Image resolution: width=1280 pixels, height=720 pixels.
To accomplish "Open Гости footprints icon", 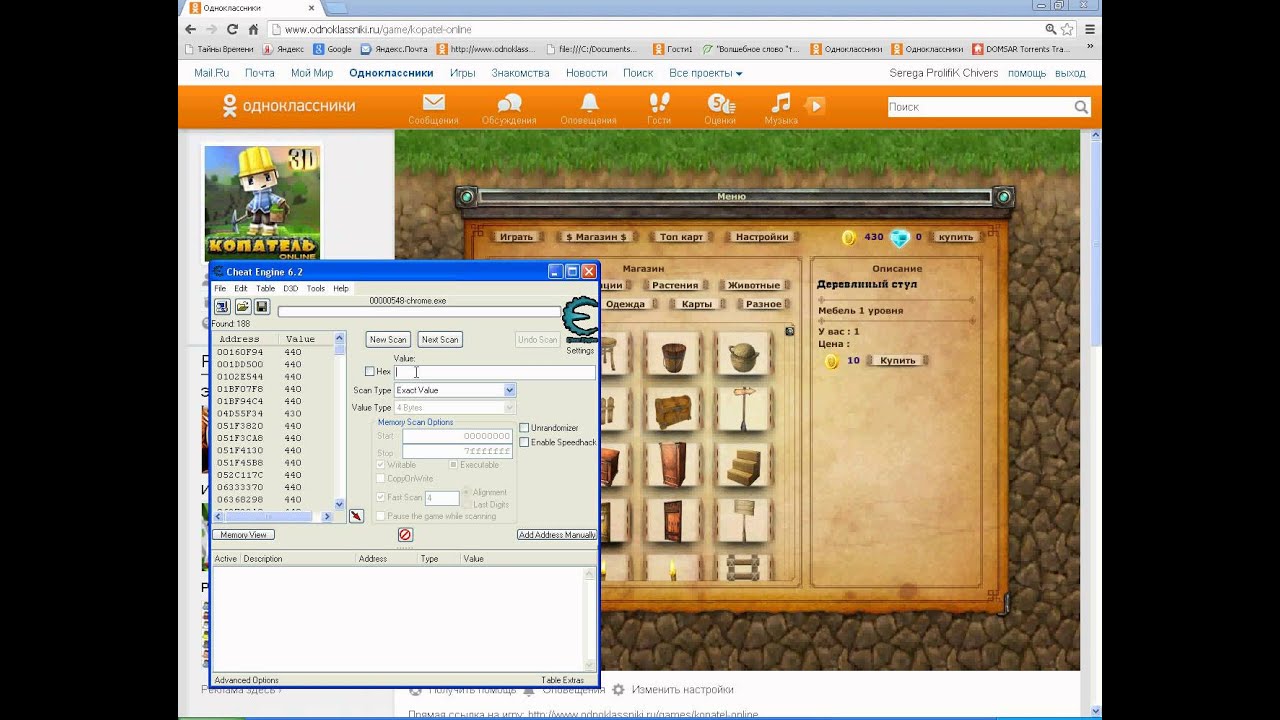I will click(x=659, y=102).
